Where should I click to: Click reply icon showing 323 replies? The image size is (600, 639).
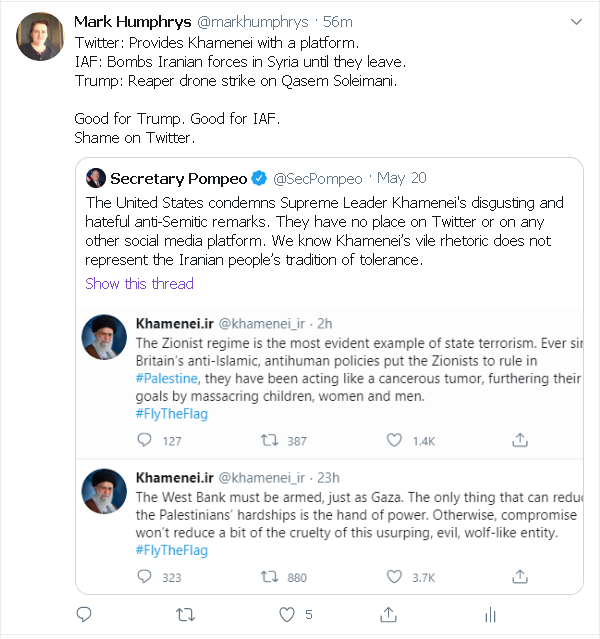point(144,577)
